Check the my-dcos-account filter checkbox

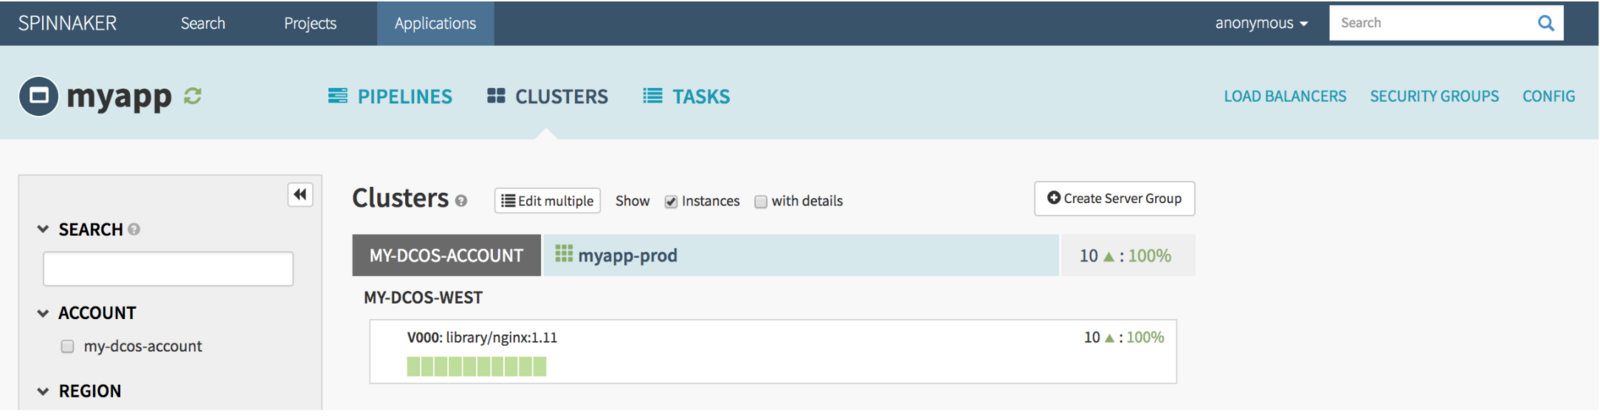[x=67, y=346]
